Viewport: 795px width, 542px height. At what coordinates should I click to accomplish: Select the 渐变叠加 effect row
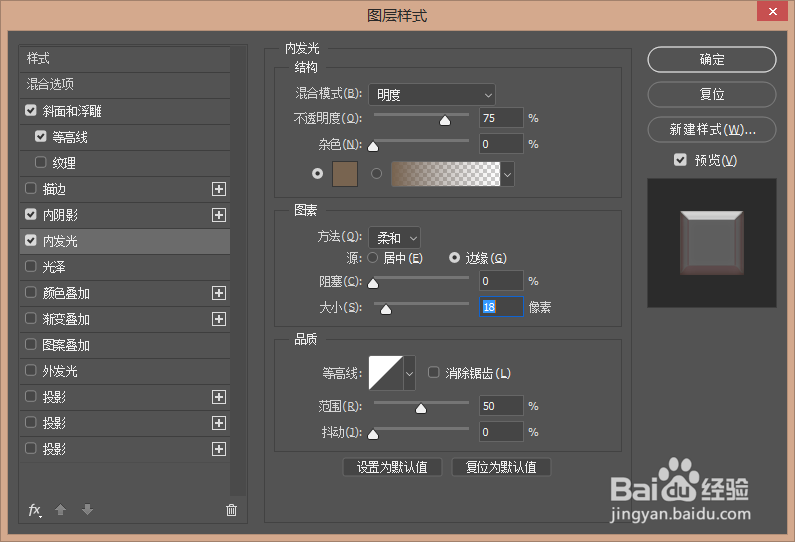tap(125, 319)
